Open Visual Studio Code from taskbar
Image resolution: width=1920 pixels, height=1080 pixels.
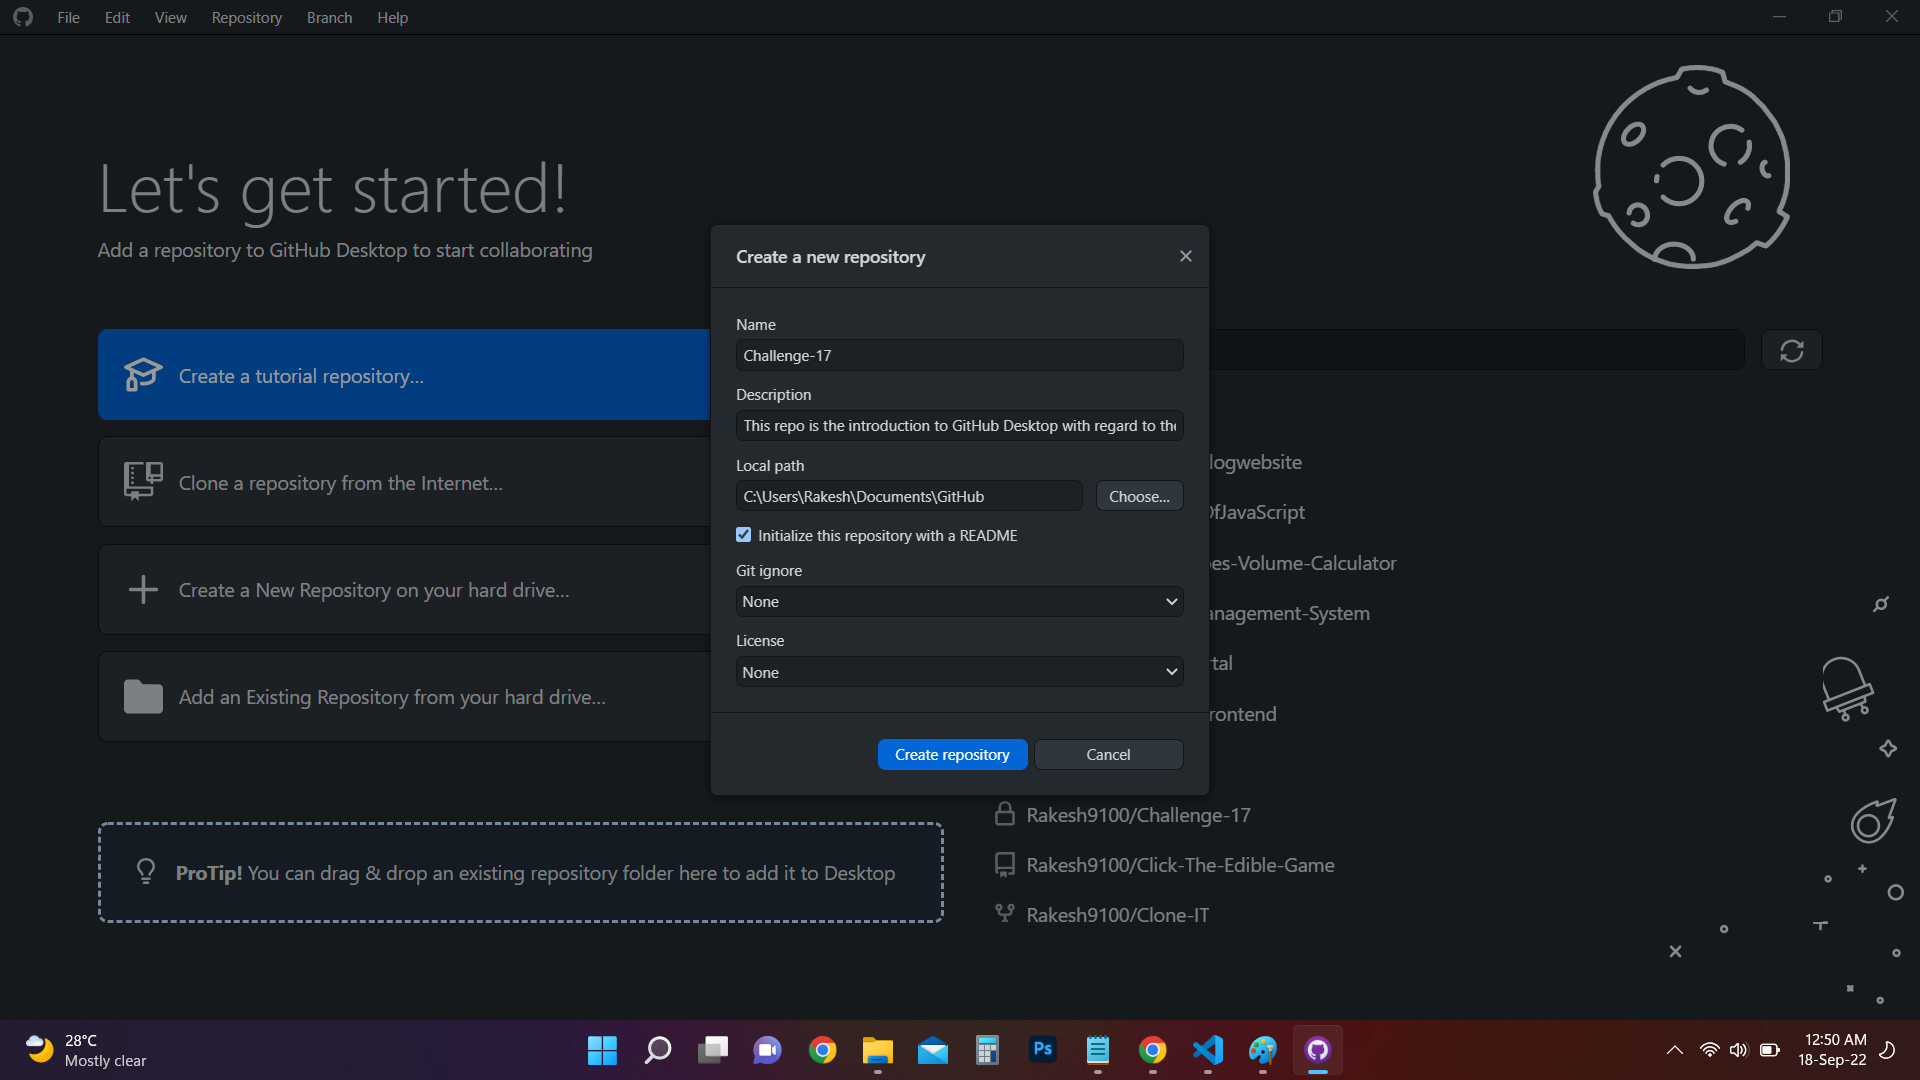pos(1207,1049)
